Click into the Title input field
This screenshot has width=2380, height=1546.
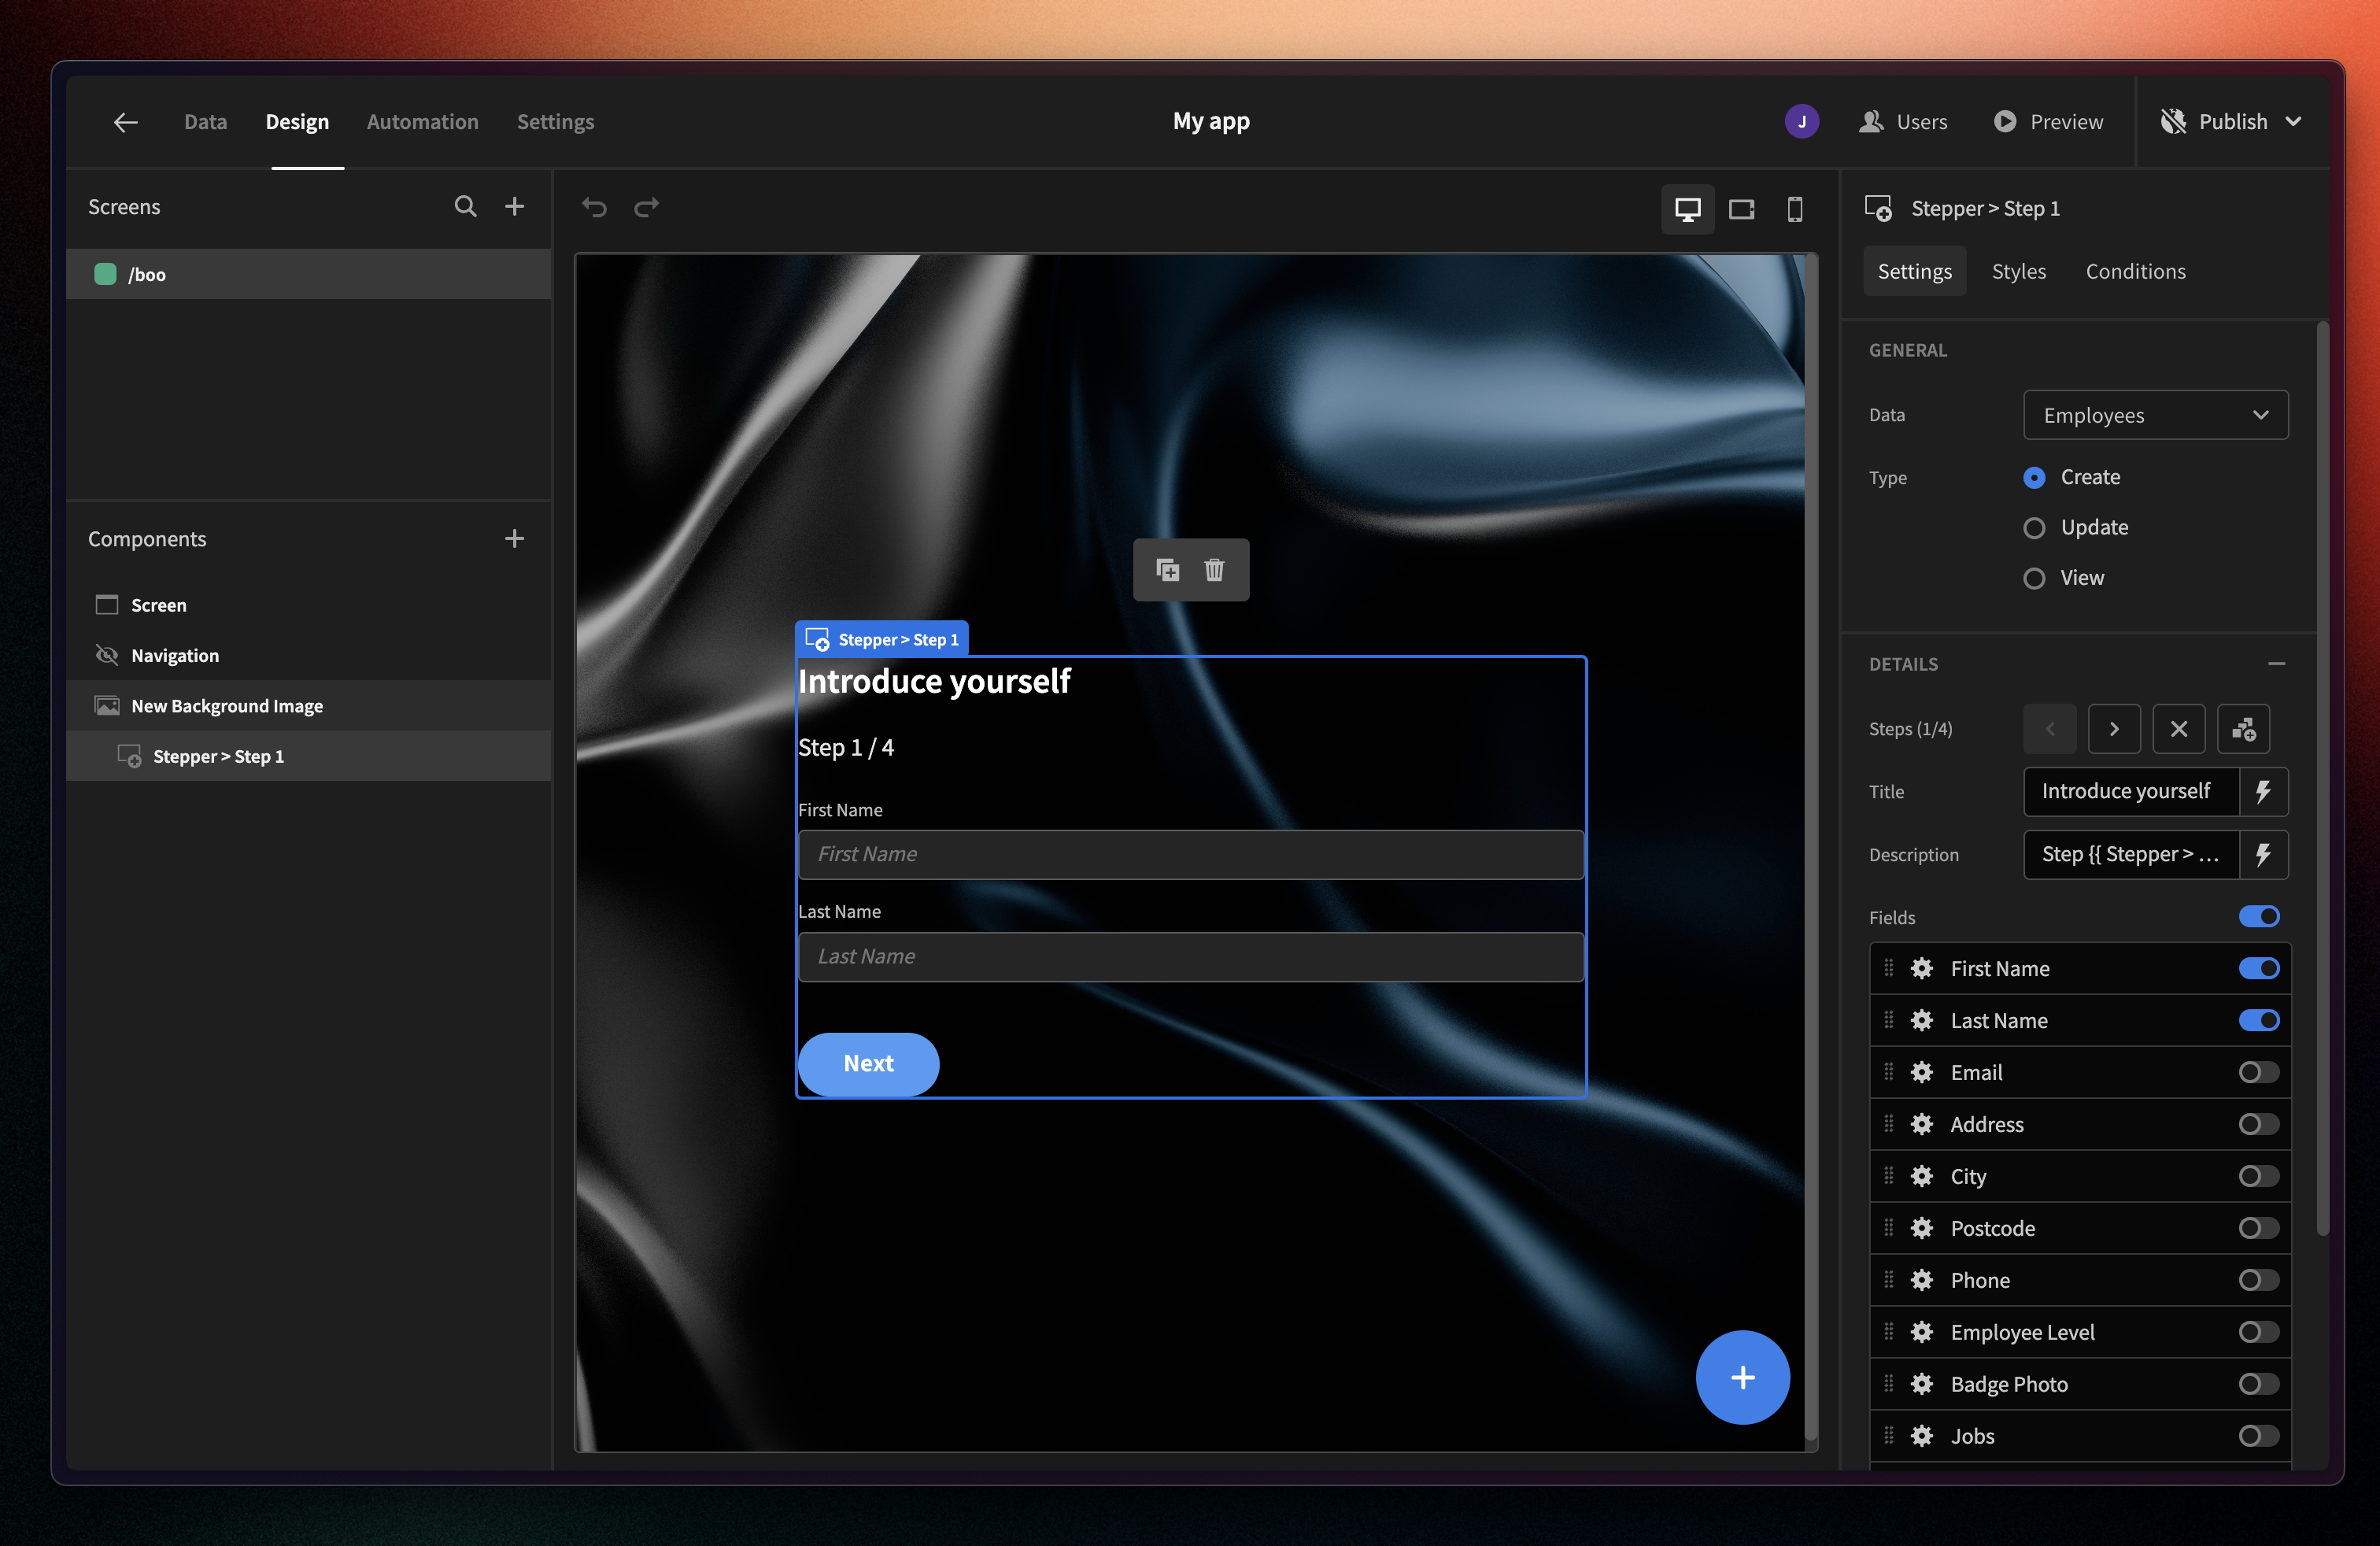coord(2130,792)
